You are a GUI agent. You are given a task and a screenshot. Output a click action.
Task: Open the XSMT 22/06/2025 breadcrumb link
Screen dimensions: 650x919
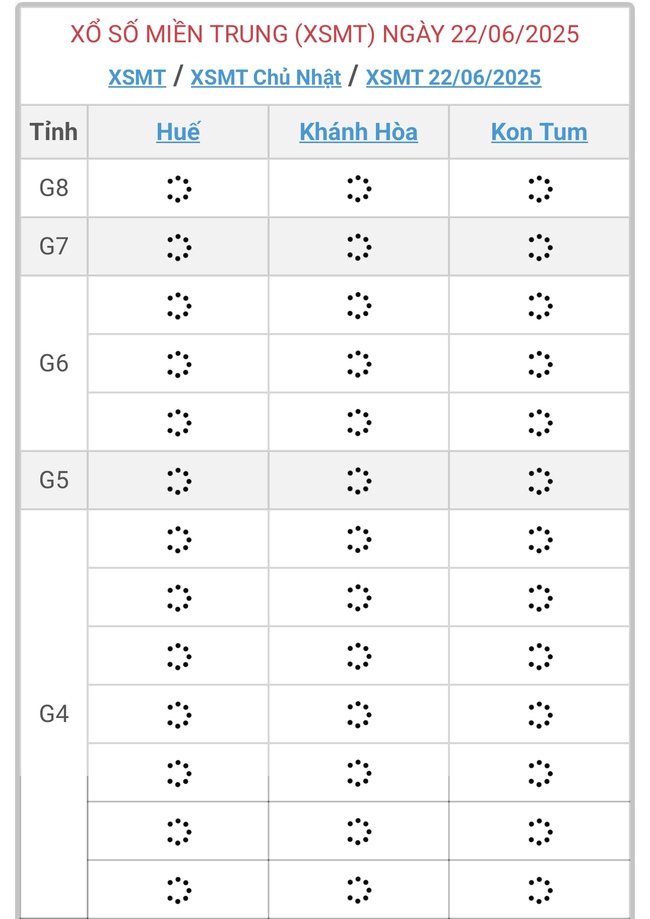tap(453, 77)
